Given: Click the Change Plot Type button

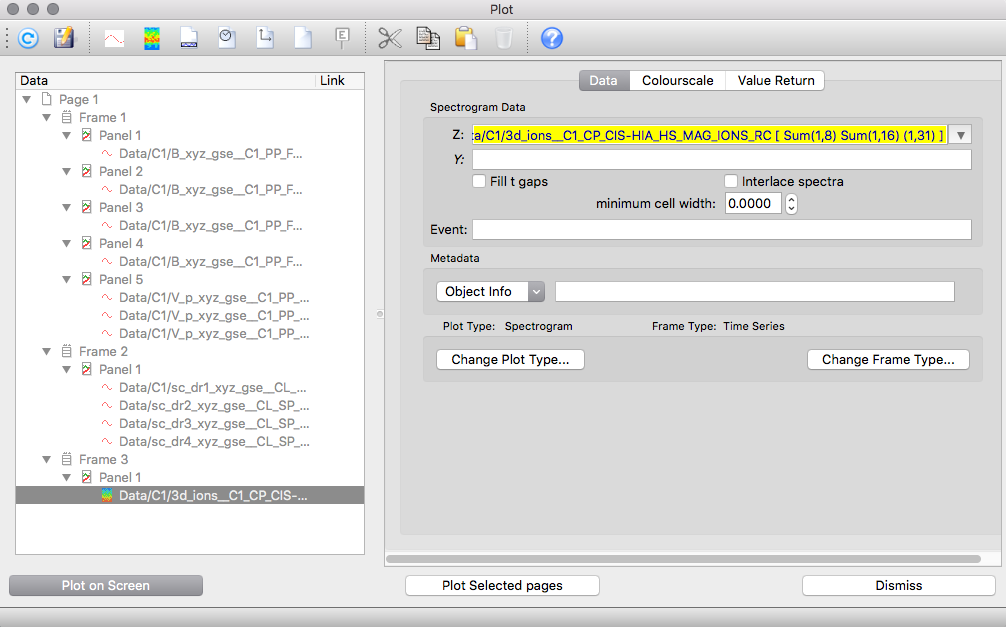Looking at the screenshot, I should pyautogui.click(x=510, y=359).
